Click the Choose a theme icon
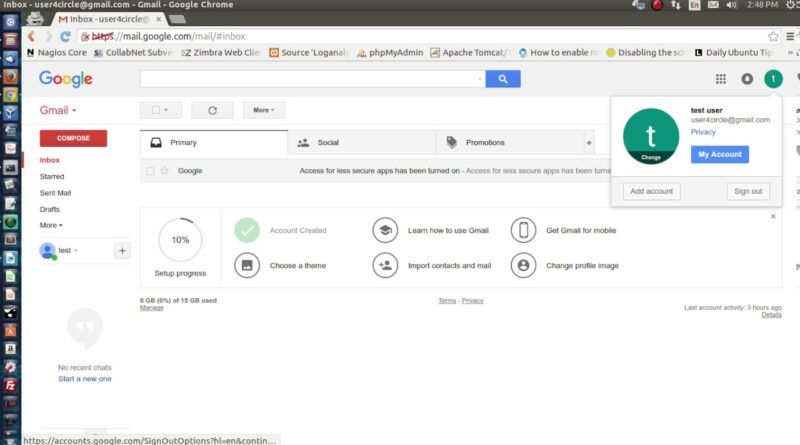Screen dimensions: 800x445 247,265
